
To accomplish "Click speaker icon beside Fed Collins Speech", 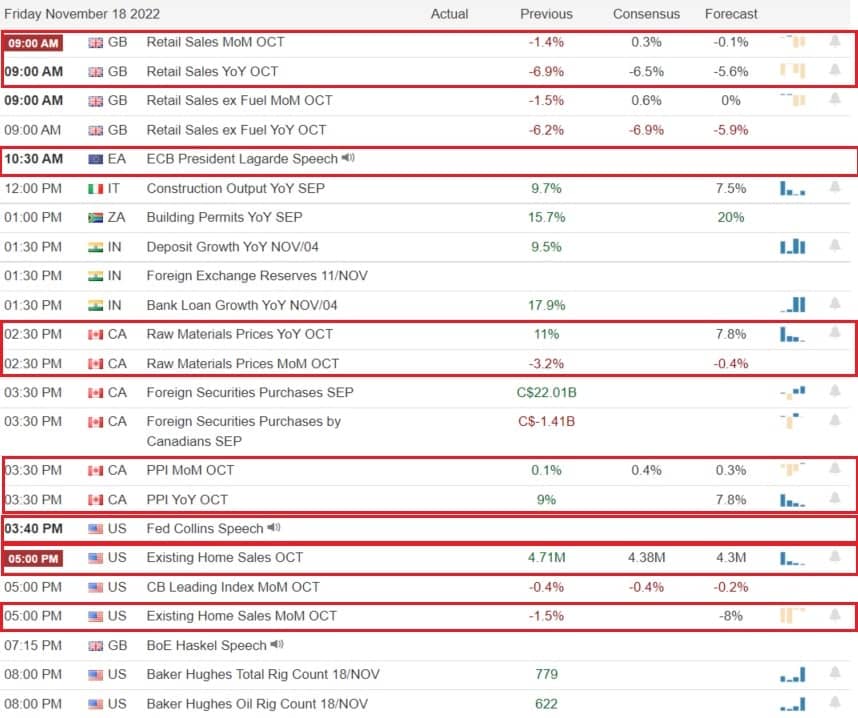I will (274, 528).
